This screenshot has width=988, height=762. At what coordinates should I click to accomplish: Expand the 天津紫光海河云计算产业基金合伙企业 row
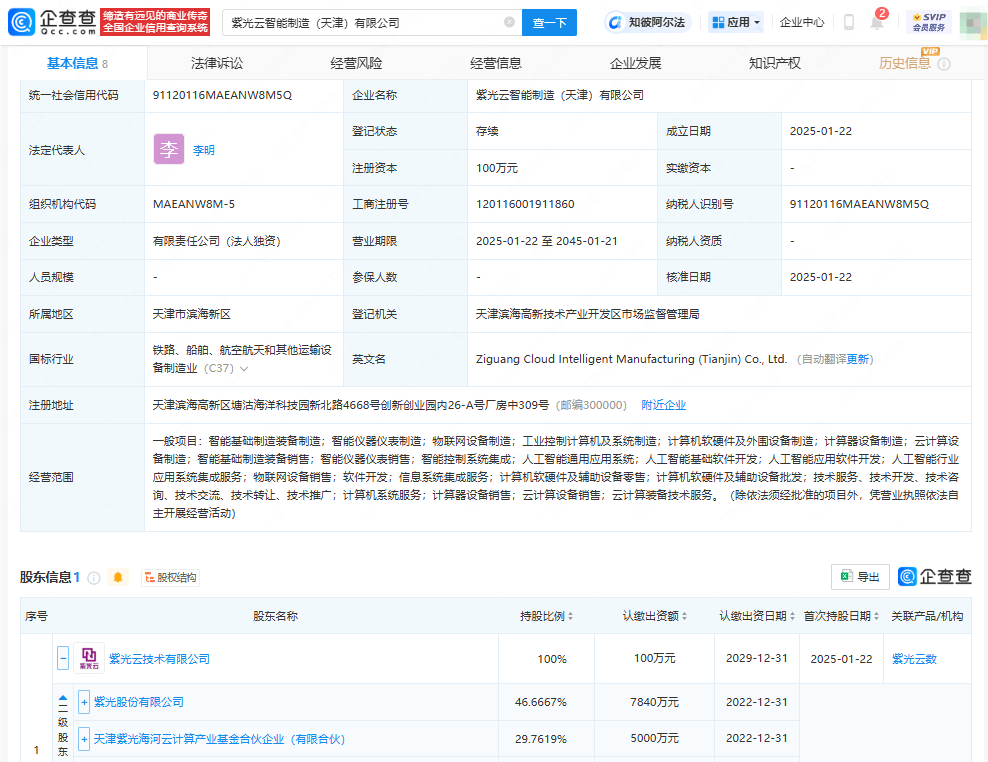coord(84,739)
